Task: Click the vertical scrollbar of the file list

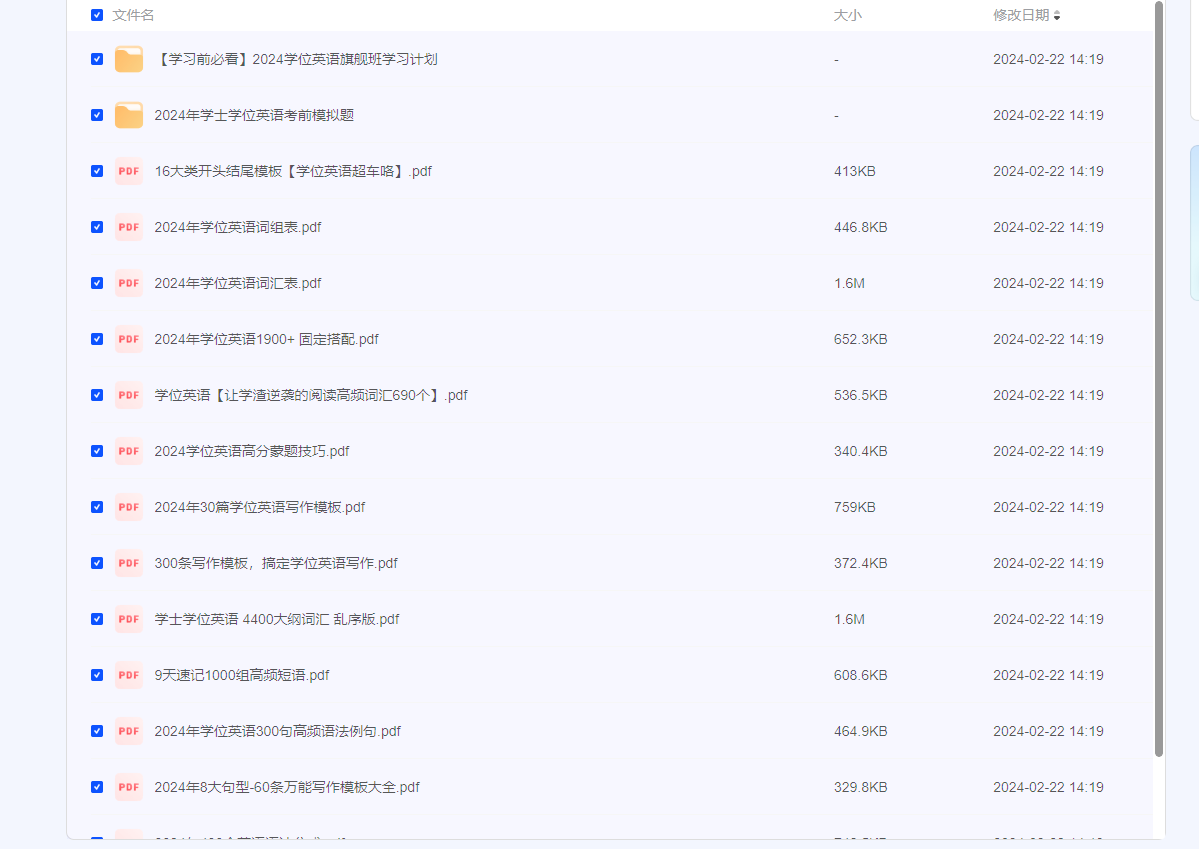Action: [1159, 380]
